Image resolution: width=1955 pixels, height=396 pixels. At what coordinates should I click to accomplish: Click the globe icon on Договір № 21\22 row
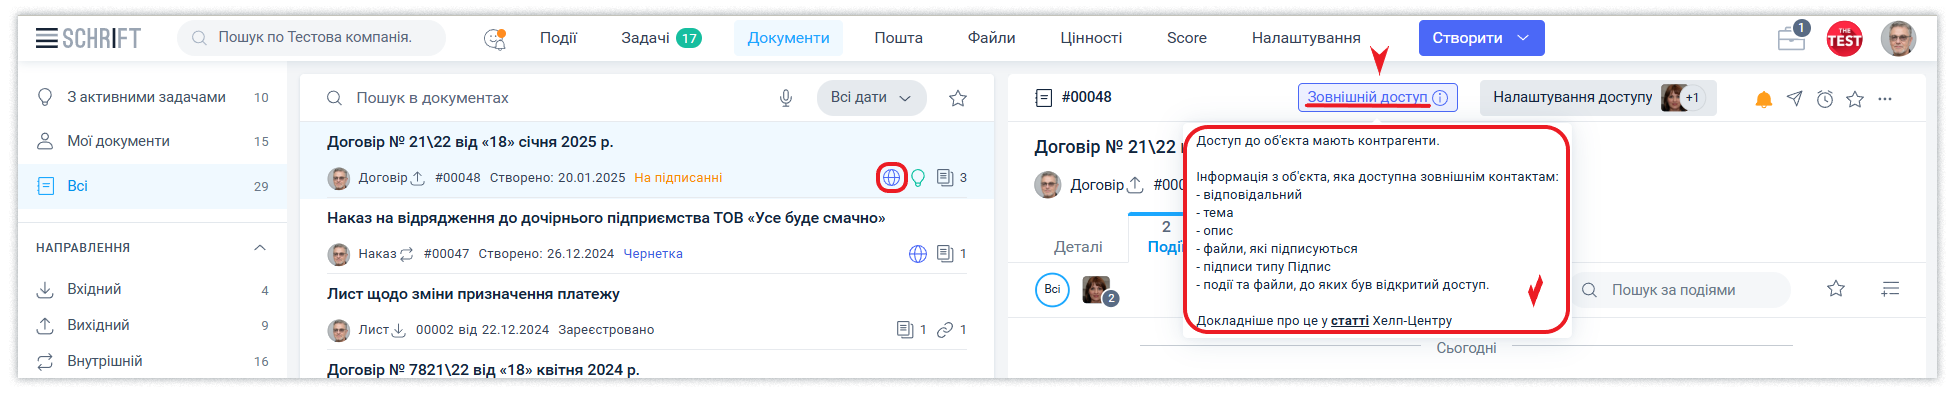(891, 178)
